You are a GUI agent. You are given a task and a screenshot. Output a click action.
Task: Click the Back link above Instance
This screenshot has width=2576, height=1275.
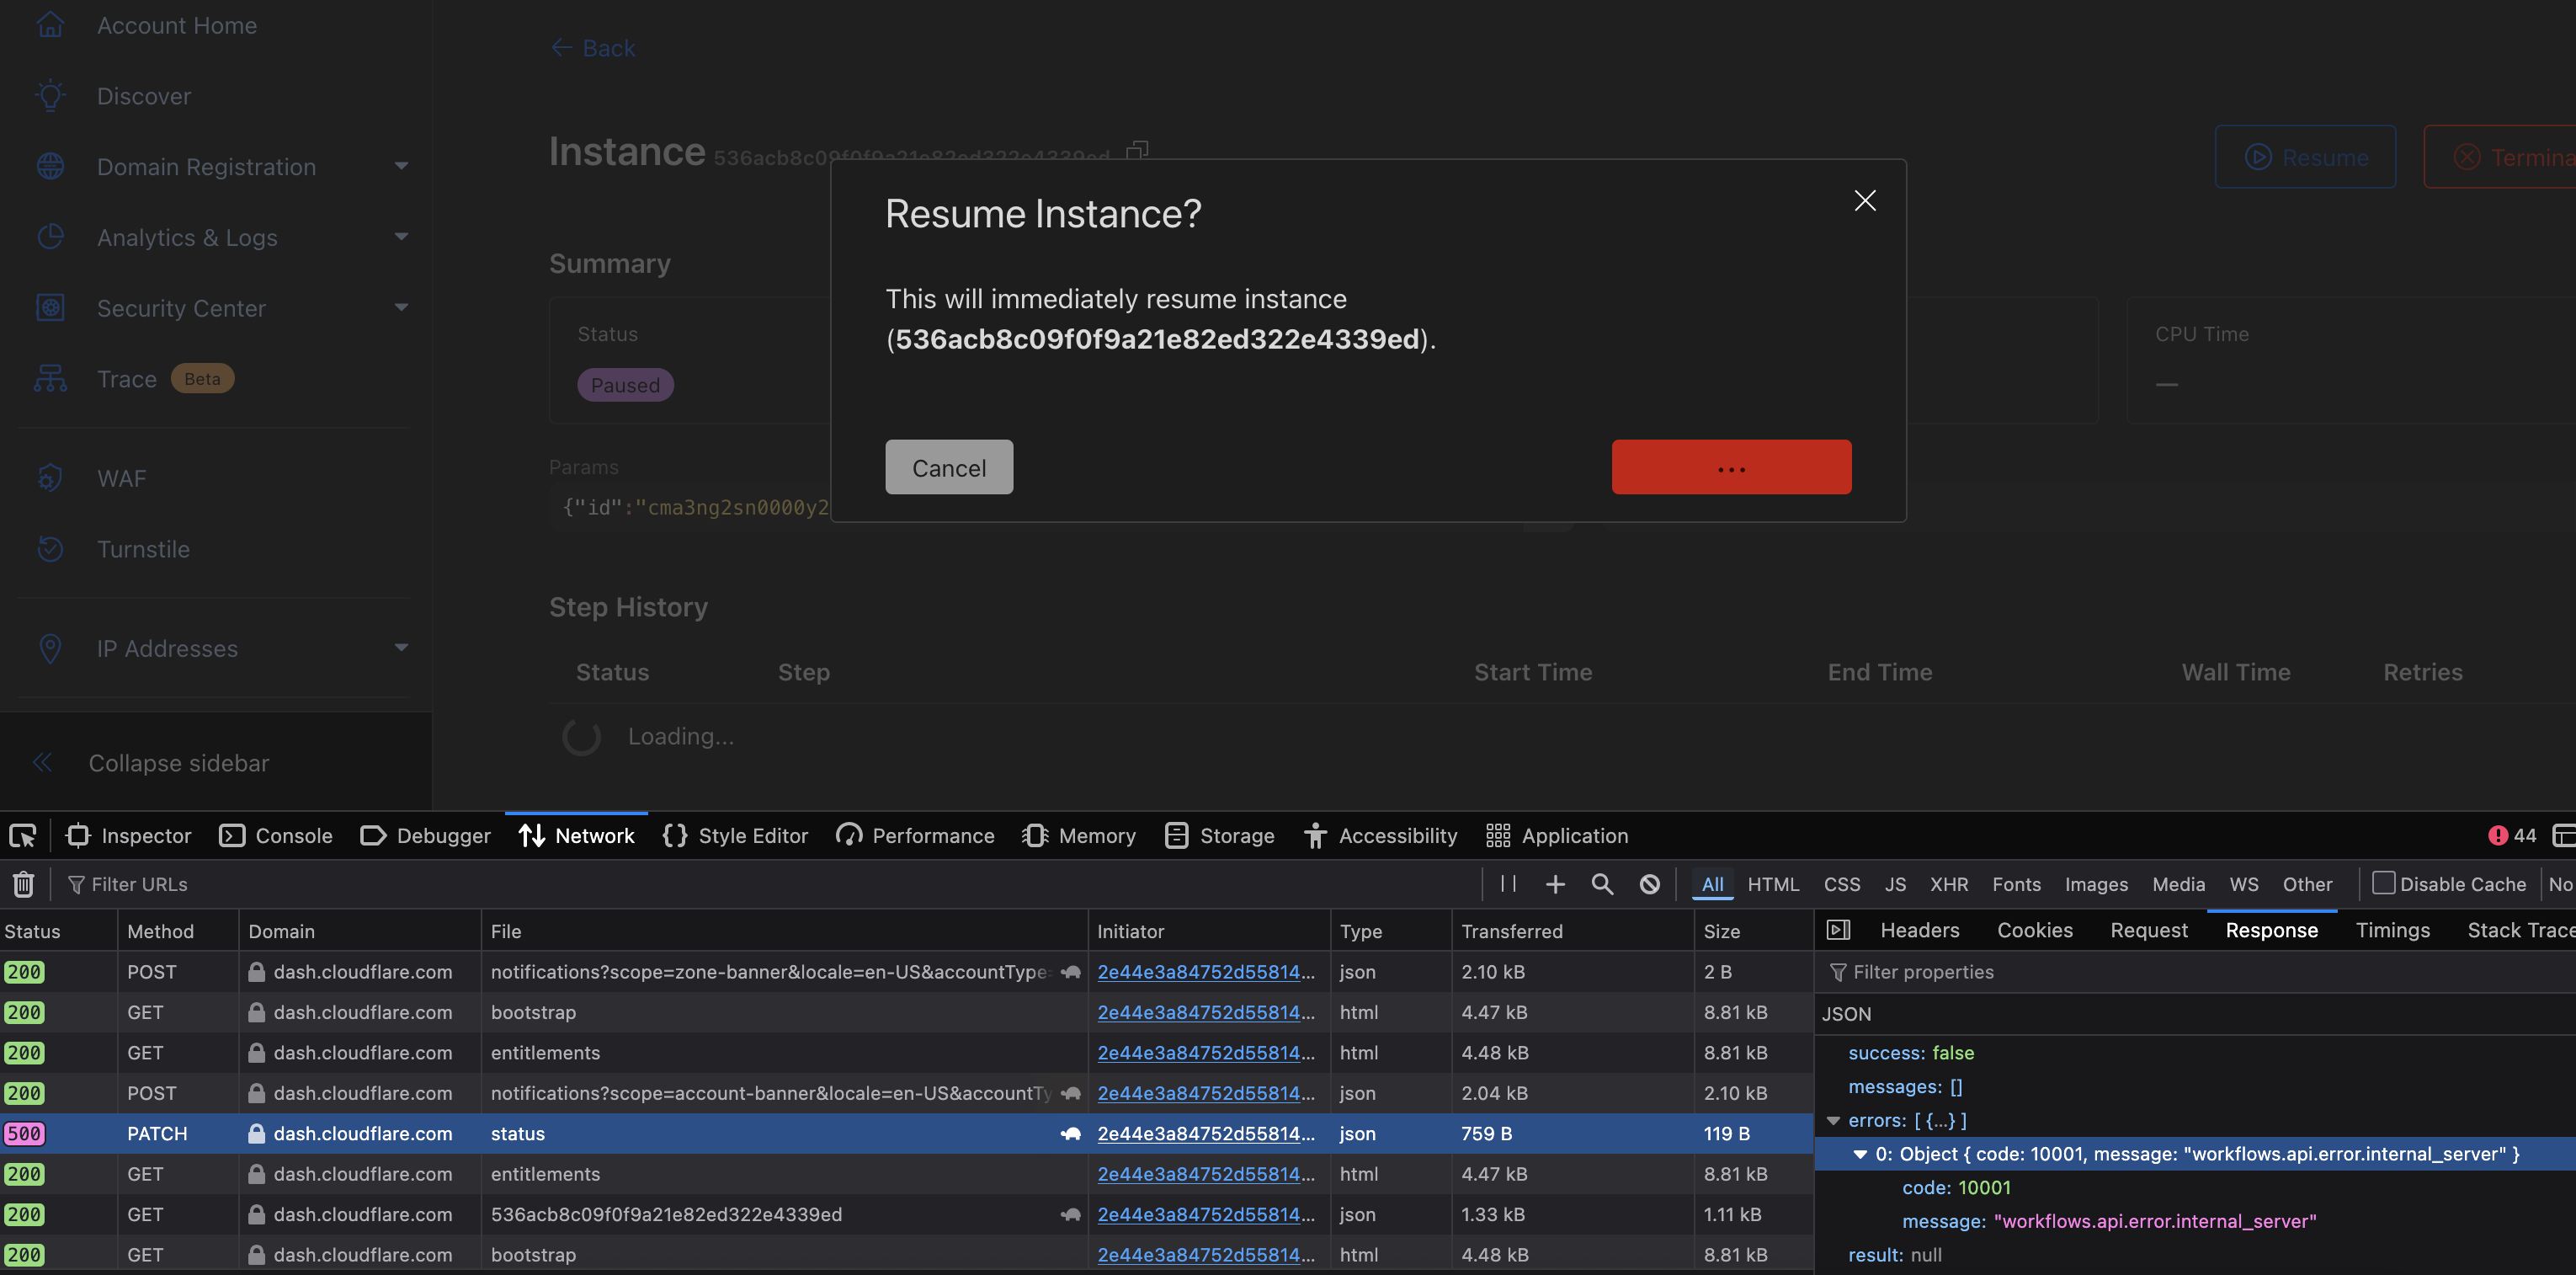593,48
